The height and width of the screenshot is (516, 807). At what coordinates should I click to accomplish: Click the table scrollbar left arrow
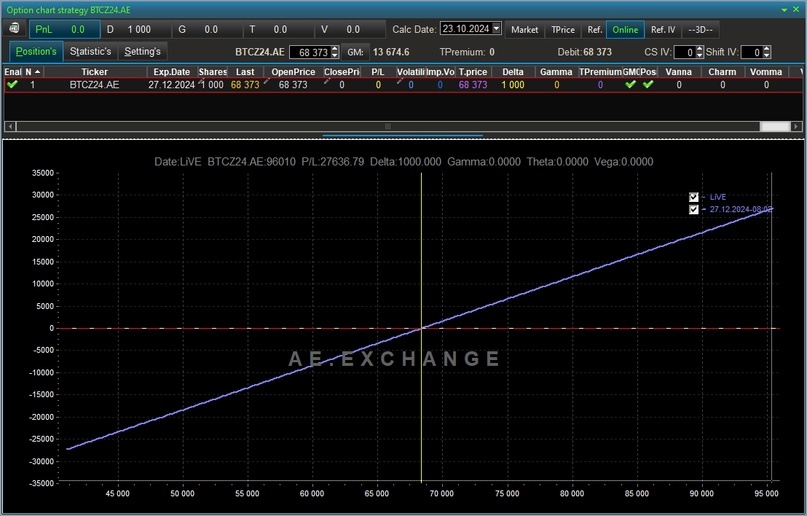pyautogui.click(x=9, y=127)
